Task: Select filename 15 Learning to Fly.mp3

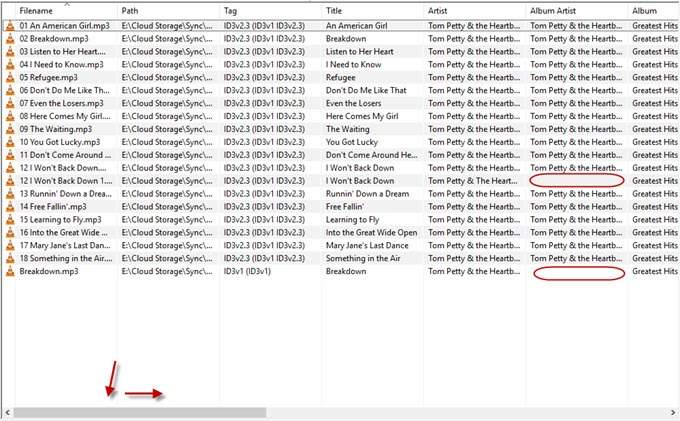Action: pyautogui.click(x=60, y=220)
